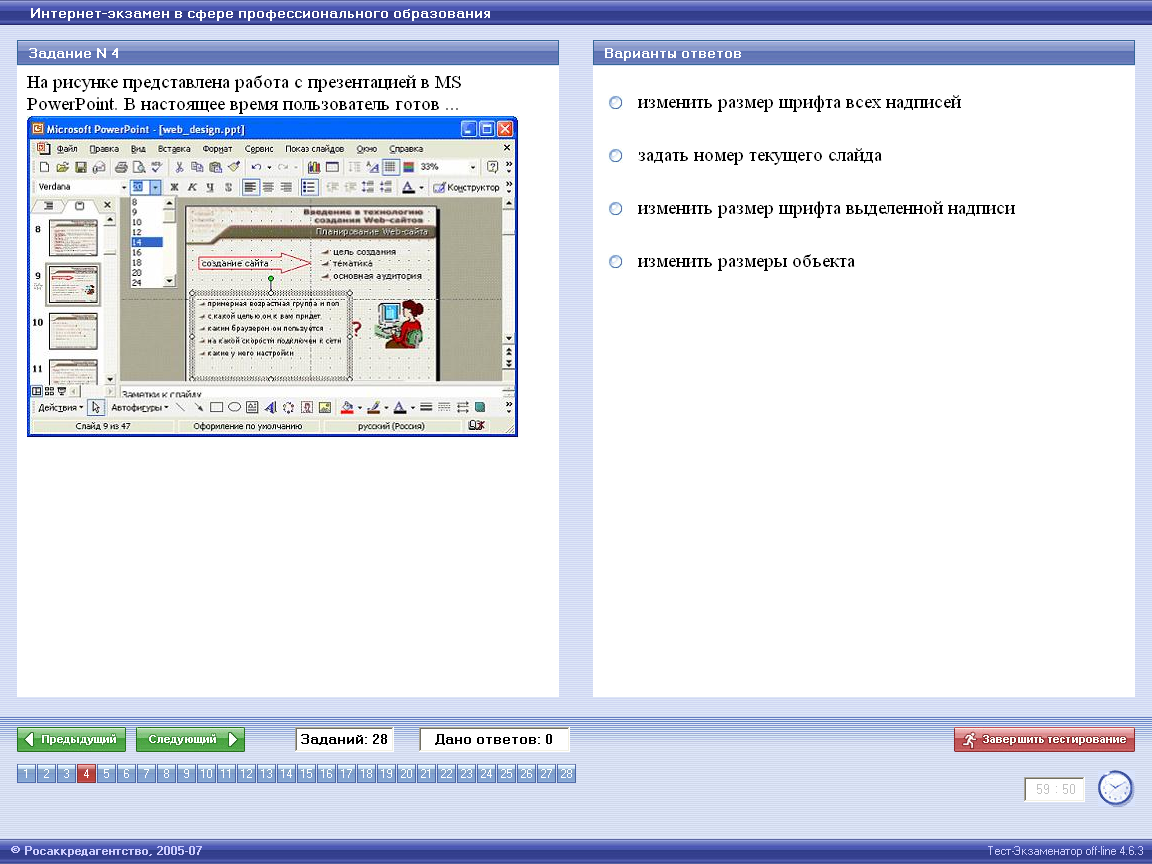
Task: Click the Oval shape tool in drawing toolbar
Action: click(x=234, y=408)
